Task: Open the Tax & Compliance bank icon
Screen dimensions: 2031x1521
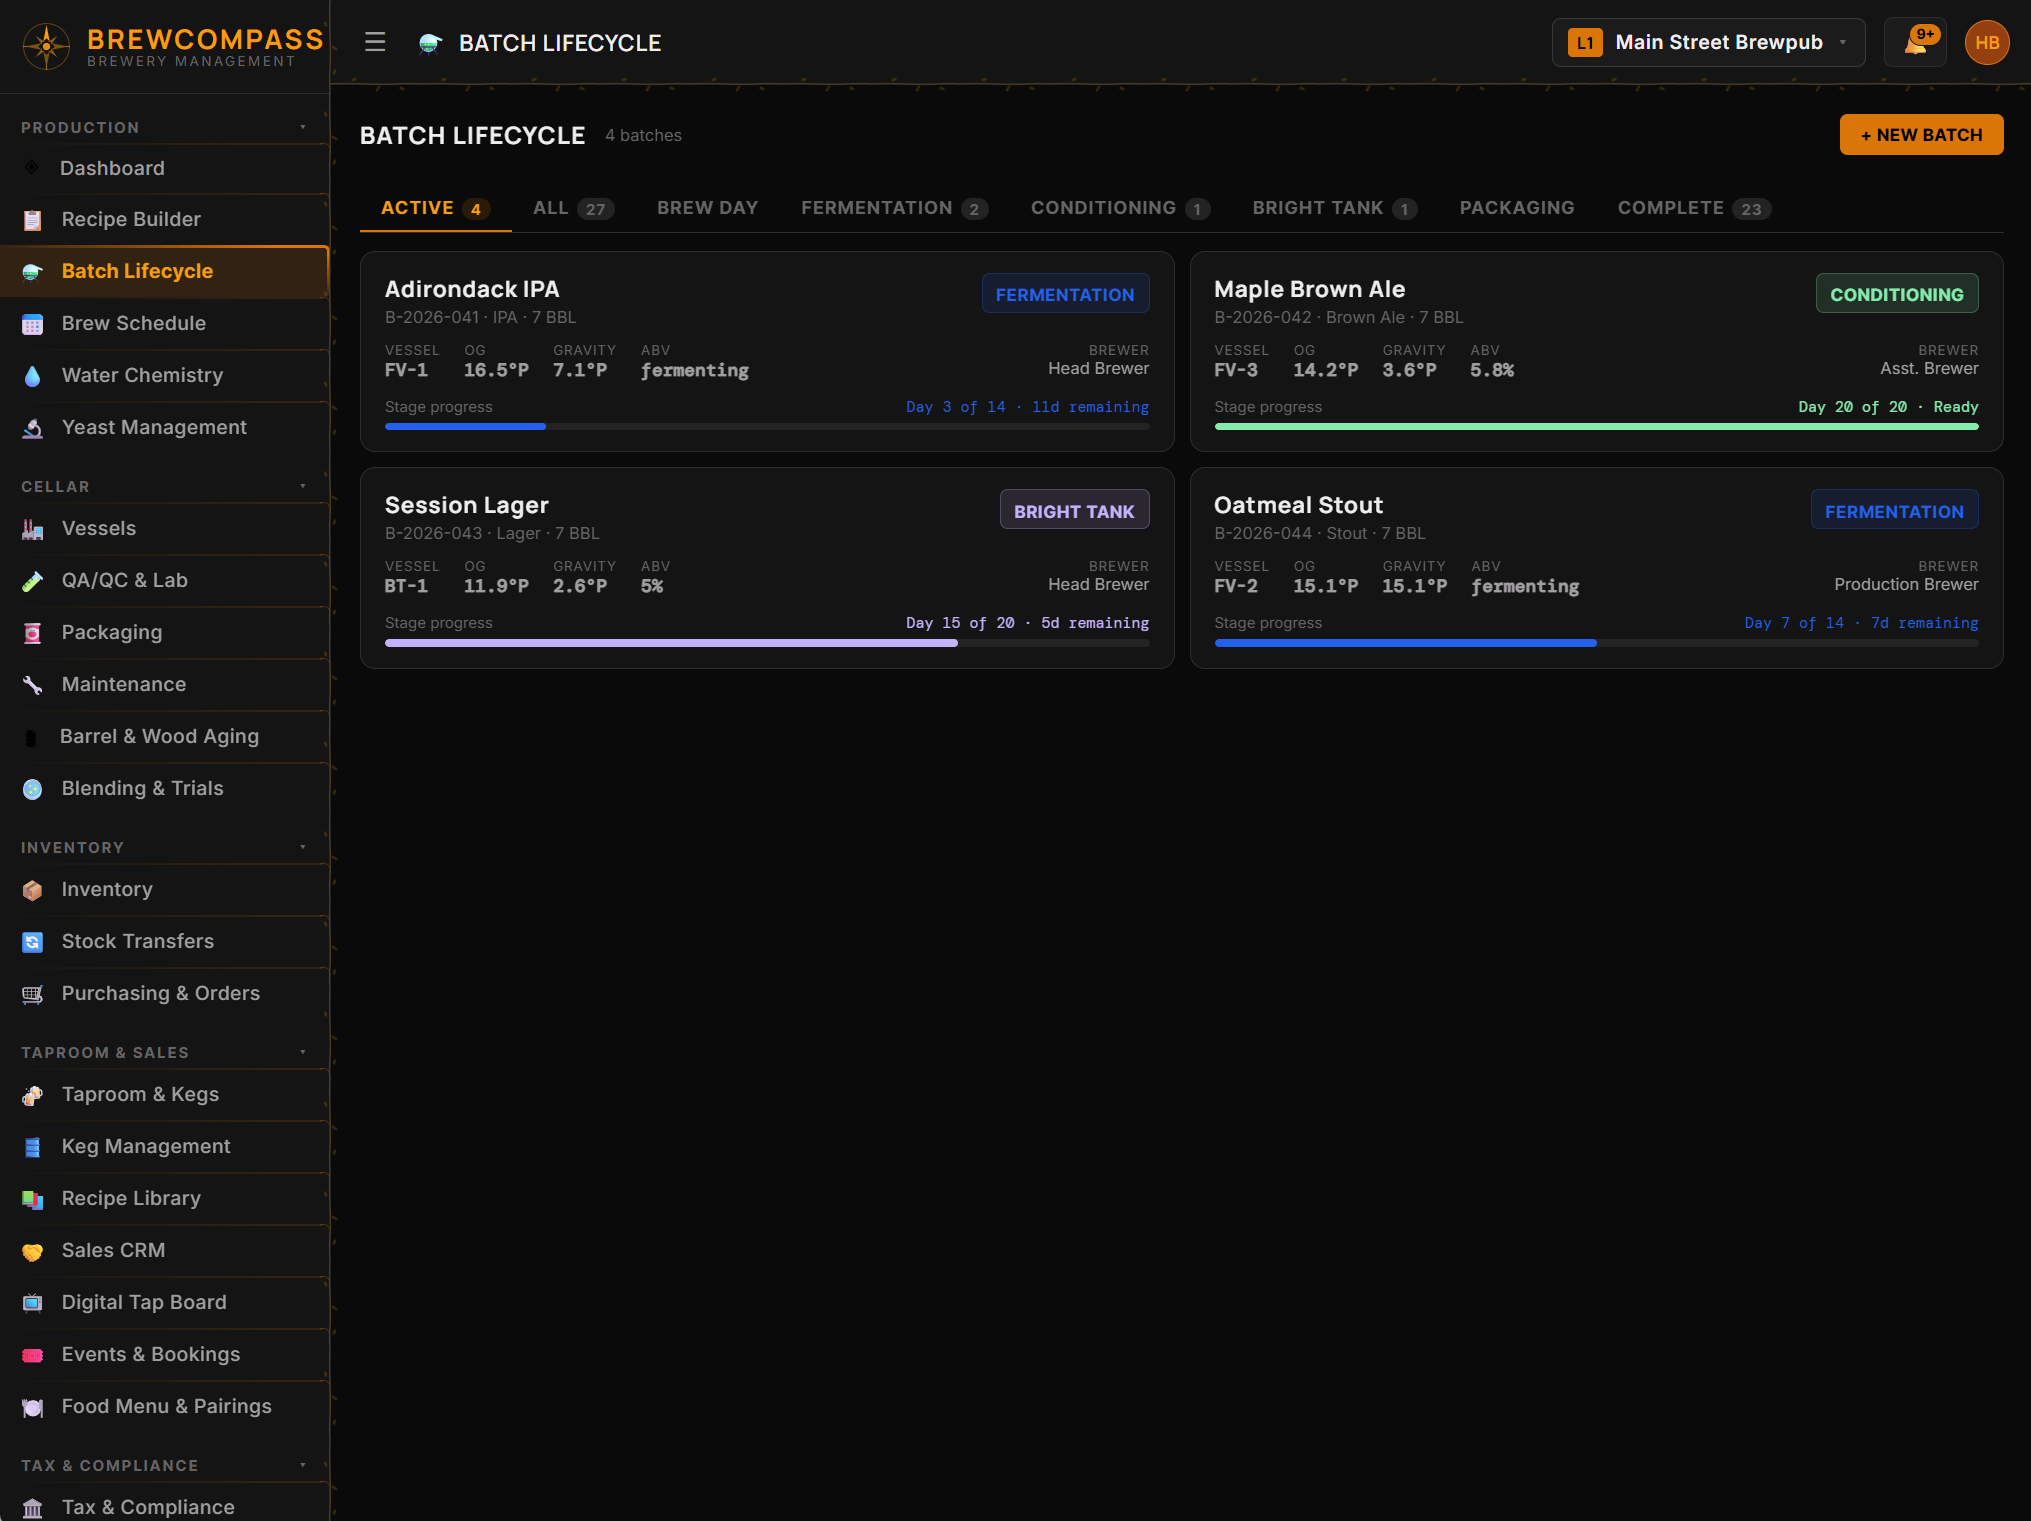Action: 32,1508
